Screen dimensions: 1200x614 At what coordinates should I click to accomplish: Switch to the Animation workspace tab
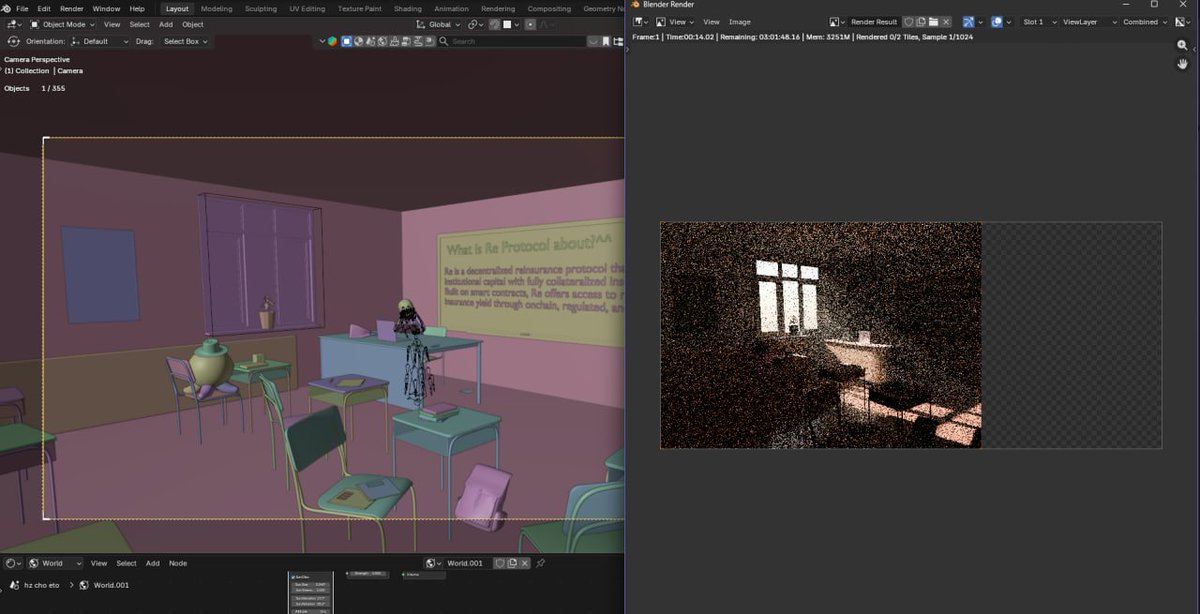coord(451,8)
